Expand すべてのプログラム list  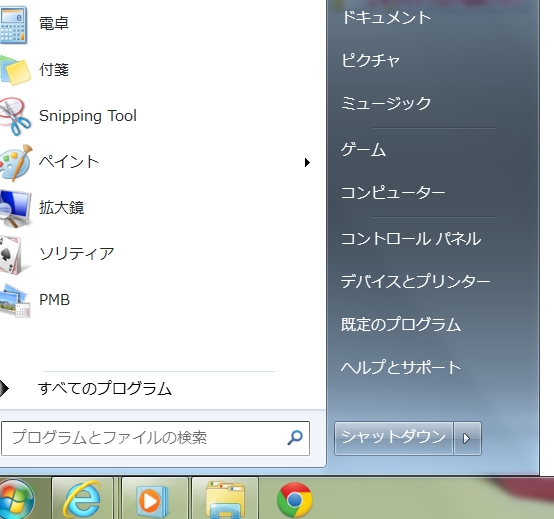coord(105,388)
